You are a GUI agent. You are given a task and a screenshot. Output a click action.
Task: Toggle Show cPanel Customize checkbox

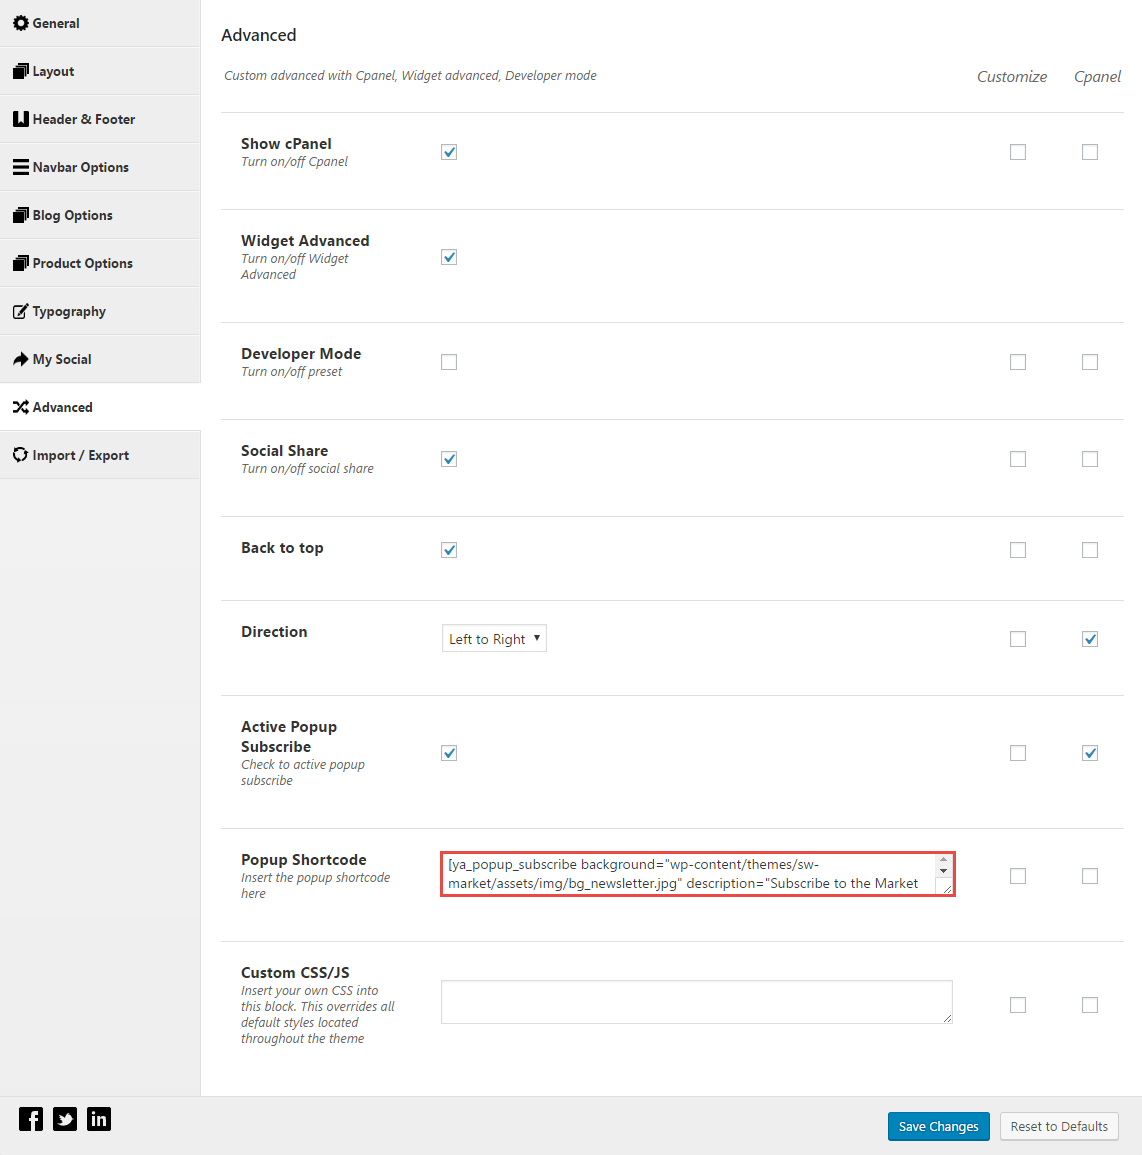1017,152
